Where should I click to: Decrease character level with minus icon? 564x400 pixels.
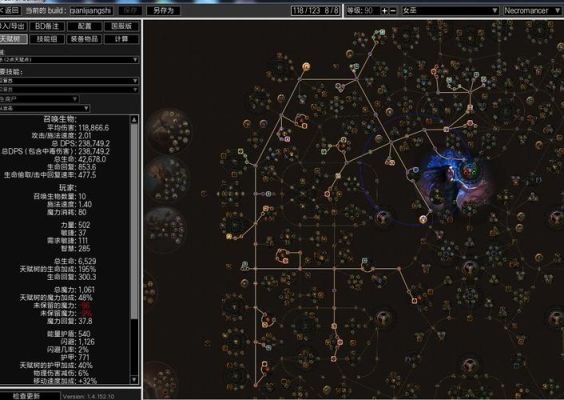pyautogui.click(x=393, y=11)
